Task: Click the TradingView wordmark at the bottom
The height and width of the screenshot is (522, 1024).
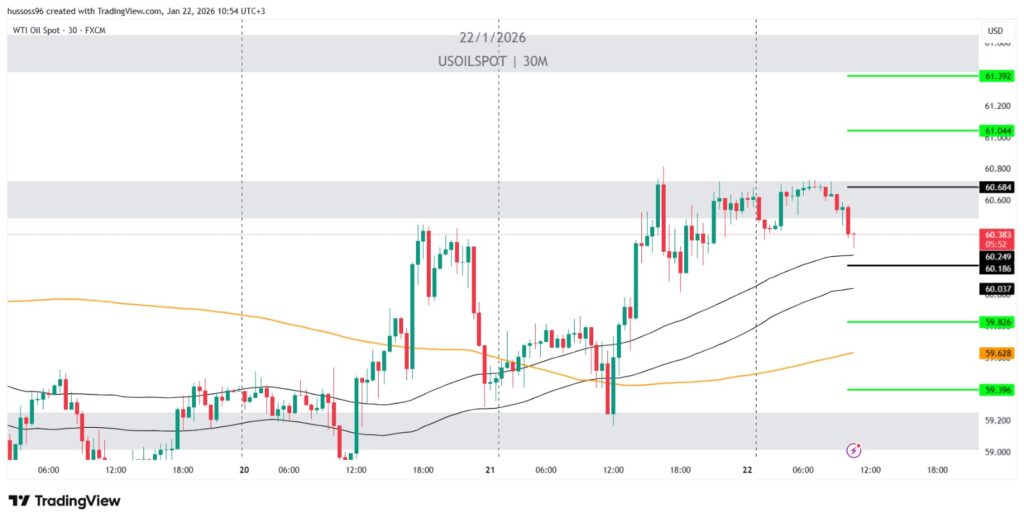Action: [76, 500]
